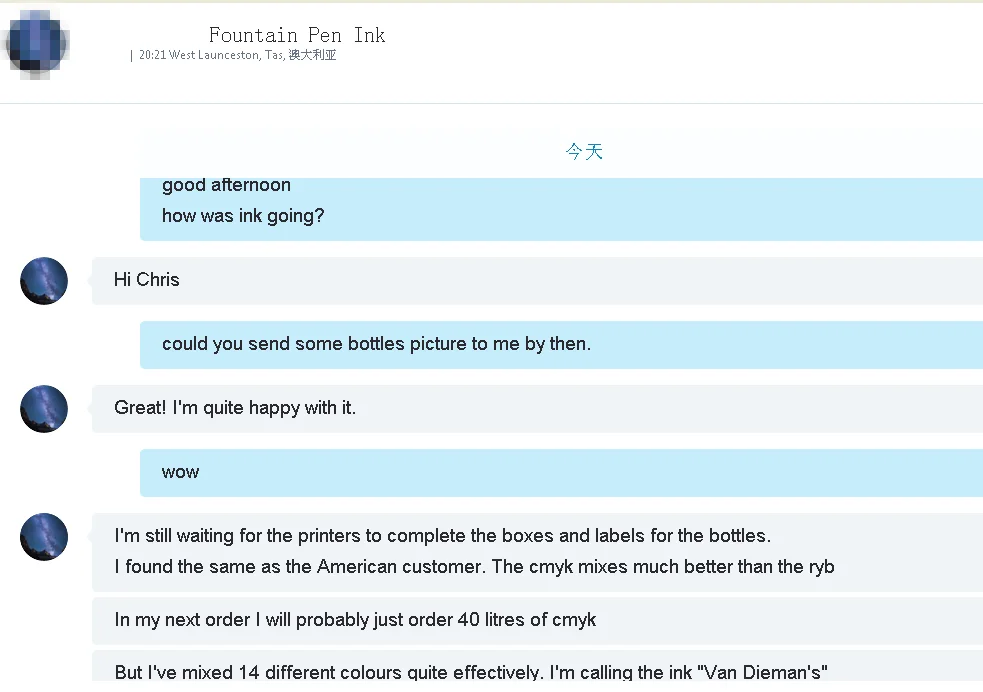Select the "could you send some bottles picture" message
This screenshot has height=692, width=983.
click(x=376, y=344)
